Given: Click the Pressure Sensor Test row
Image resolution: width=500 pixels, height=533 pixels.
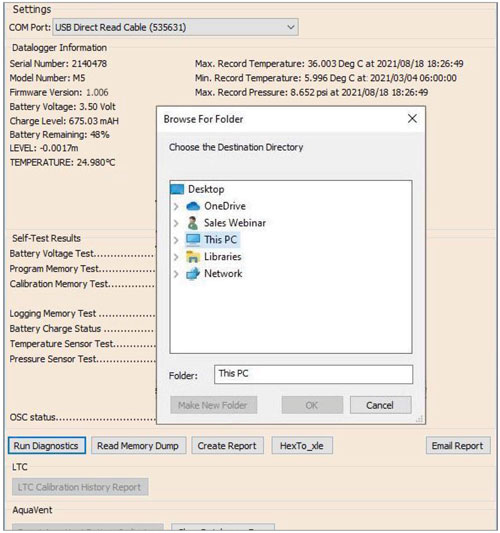Looking at the screenshot, I should [x=82, y=359].
